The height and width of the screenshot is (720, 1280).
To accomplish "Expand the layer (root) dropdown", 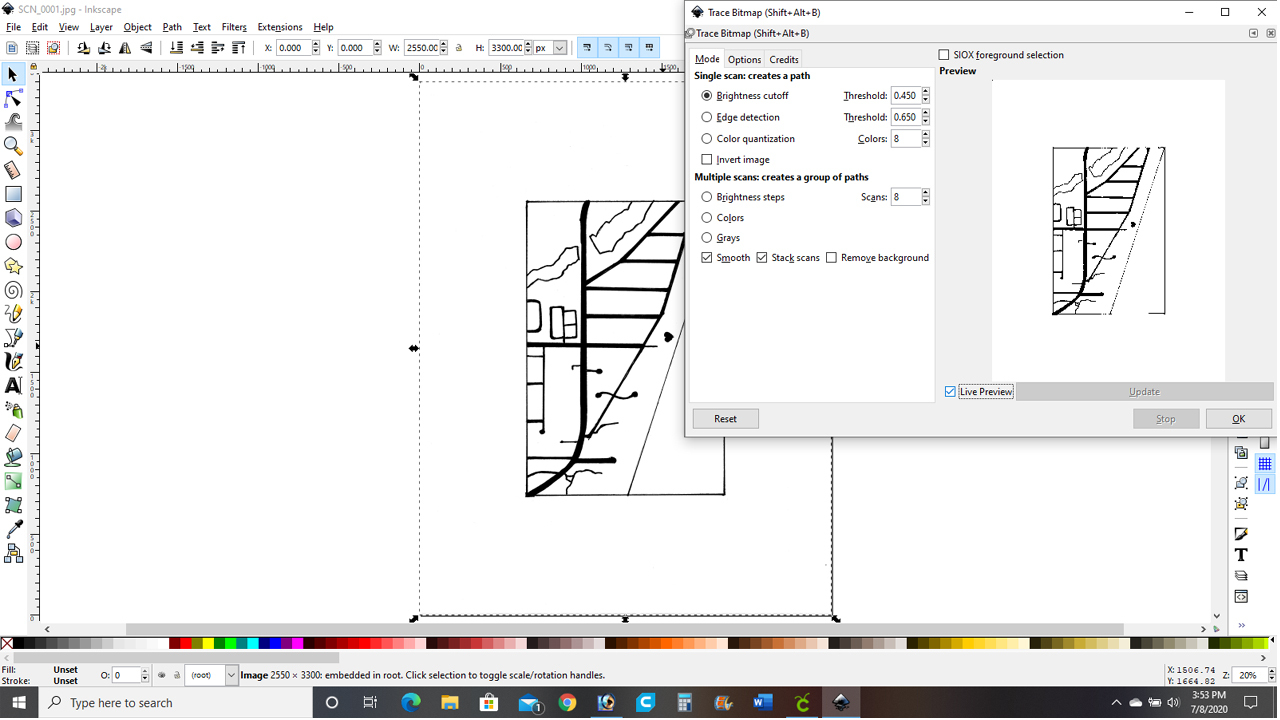I will [231, 675].
